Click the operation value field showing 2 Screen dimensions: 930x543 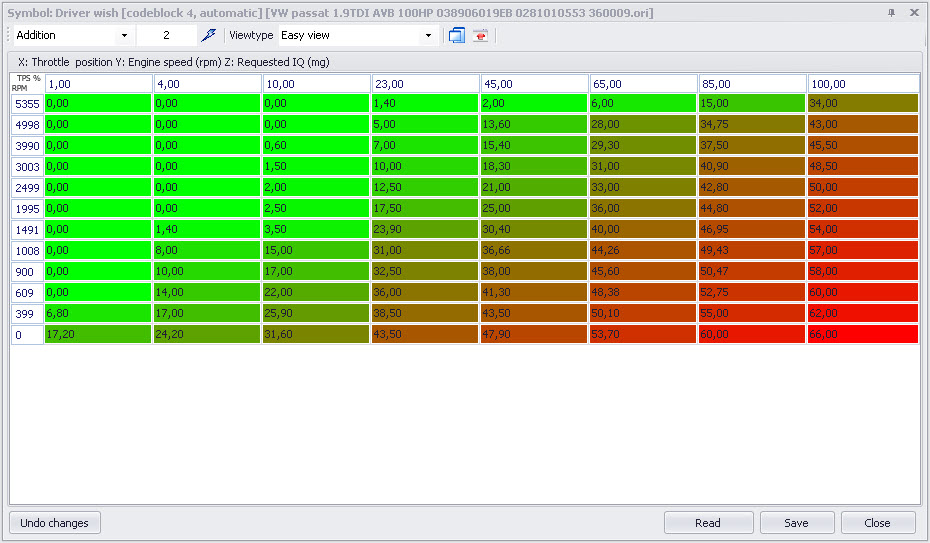click(166, 35)
